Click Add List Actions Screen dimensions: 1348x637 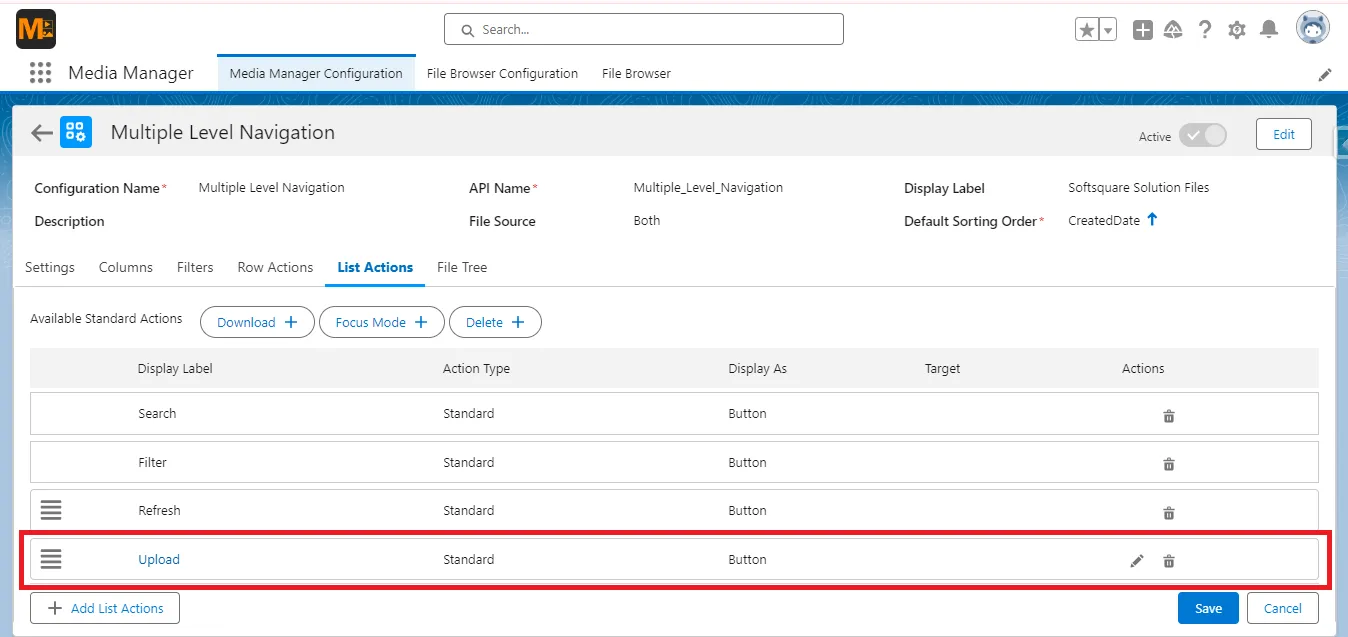(104, 607)
